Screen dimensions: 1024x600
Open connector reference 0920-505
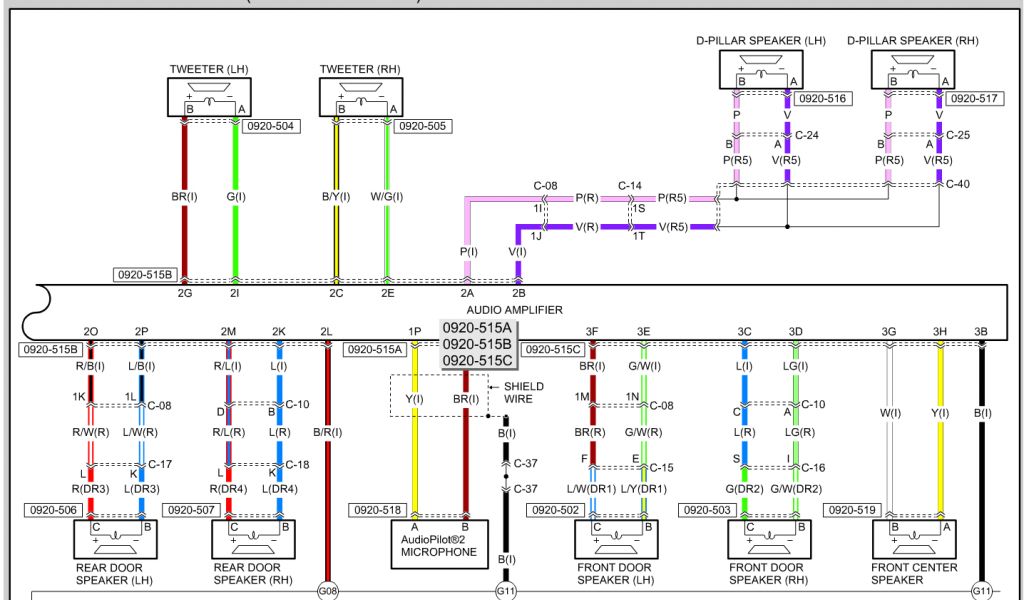[424, 126]
